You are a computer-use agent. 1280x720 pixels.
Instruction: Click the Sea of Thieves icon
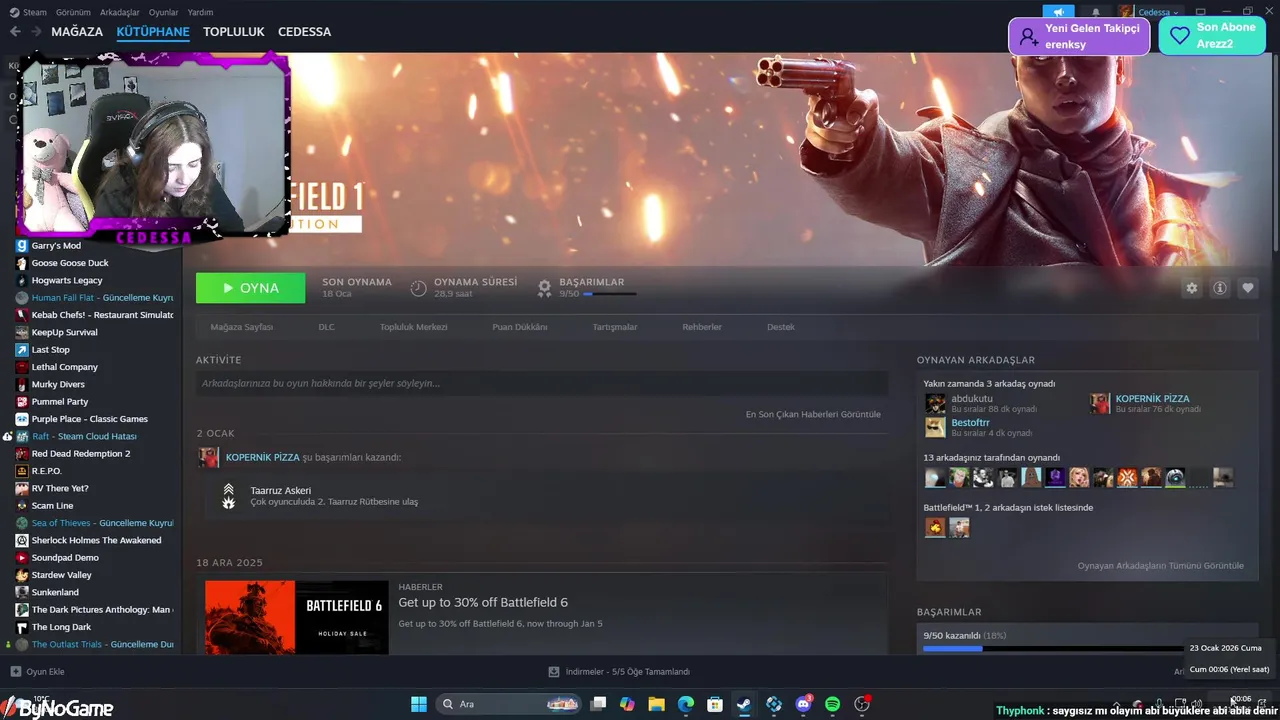click(22, 523)
